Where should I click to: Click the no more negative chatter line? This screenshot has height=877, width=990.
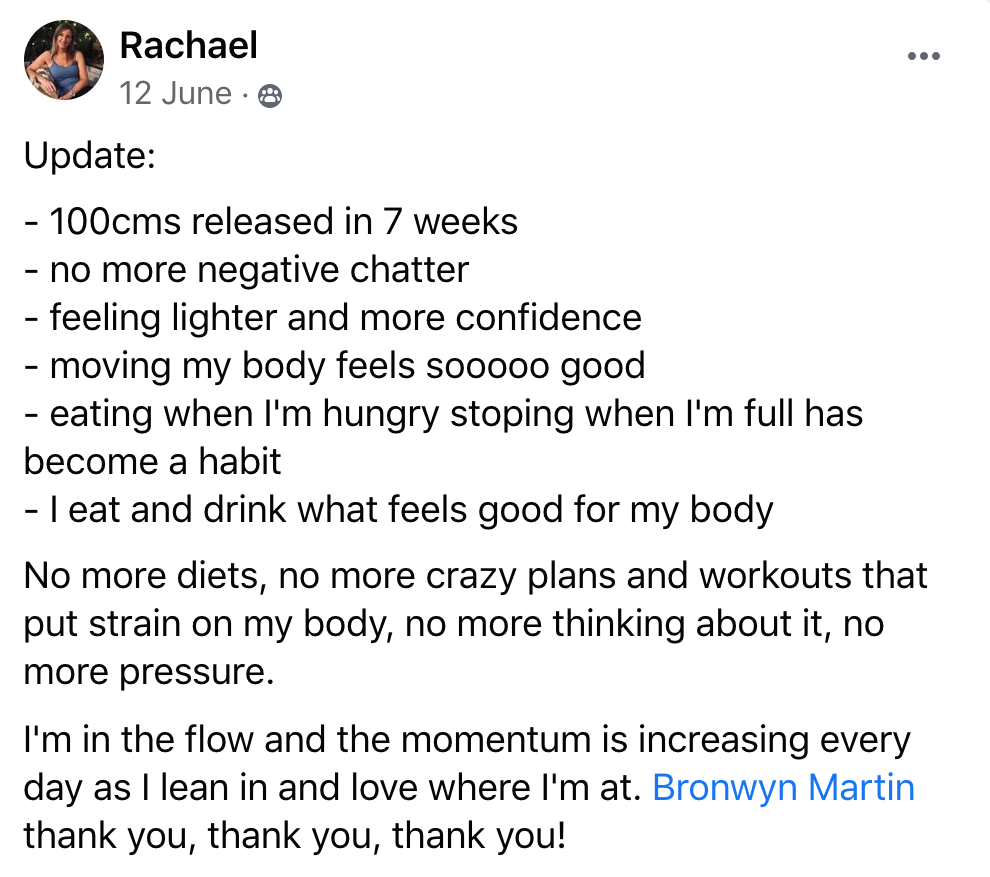[246, 270]
